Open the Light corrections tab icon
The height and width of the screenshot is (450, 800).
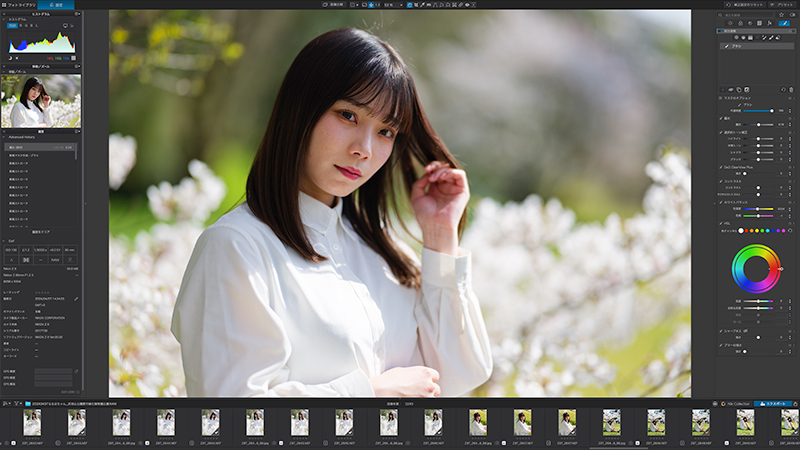pos(730,23)
